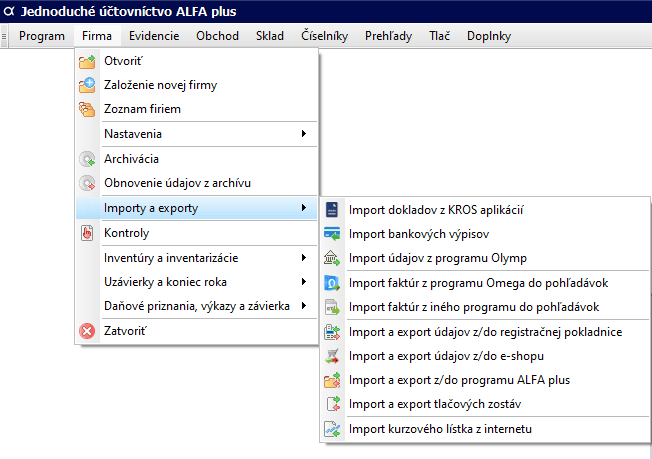
Task: Select Import a export tlačových zostáv
Action: pos(434,404)
